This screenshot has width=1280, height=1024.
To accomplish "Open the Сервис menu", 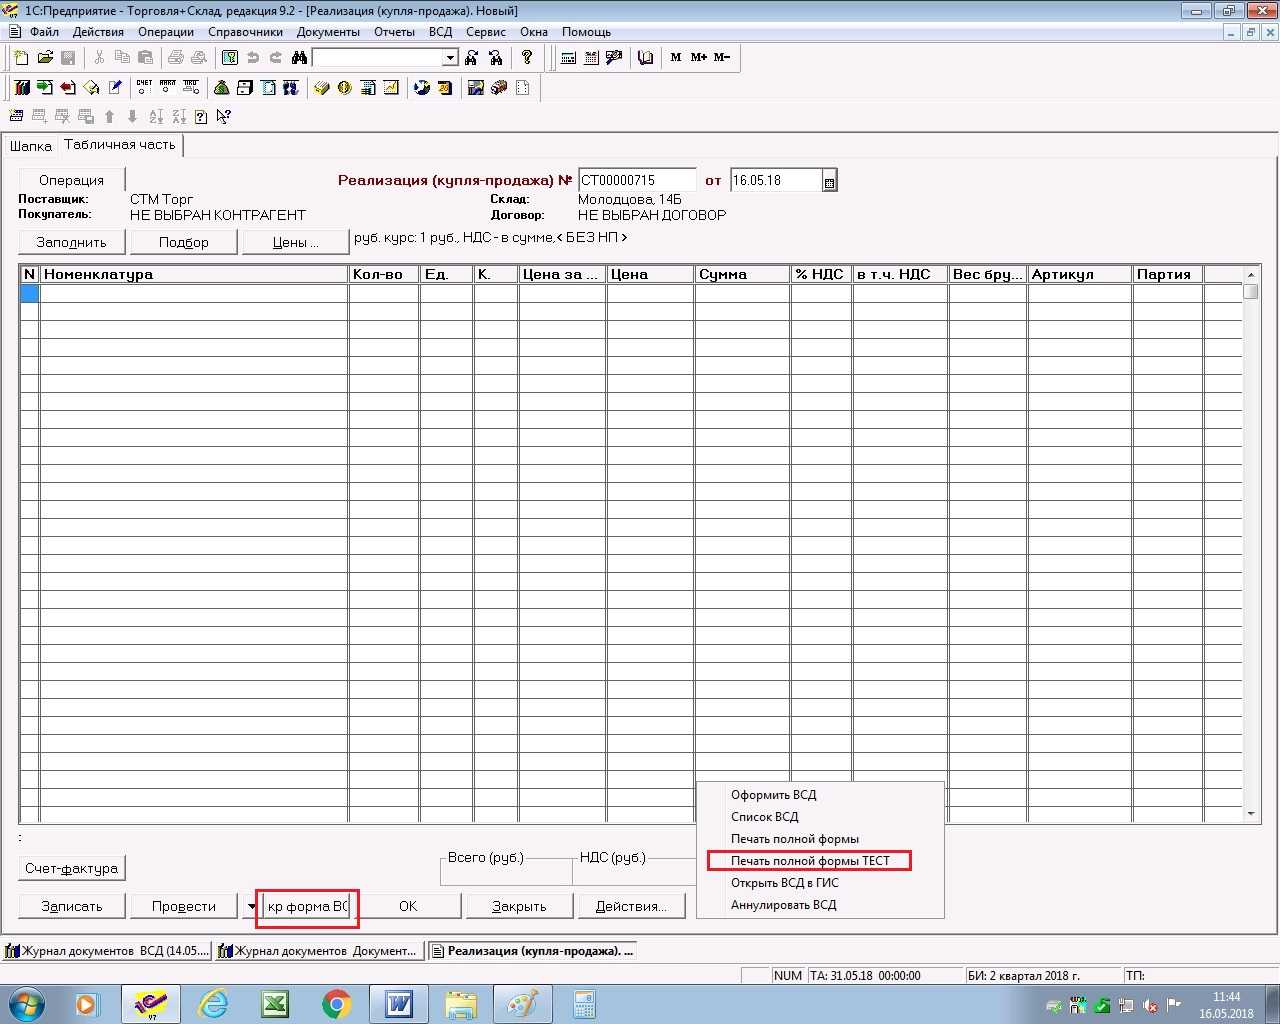I will (485, 32).
